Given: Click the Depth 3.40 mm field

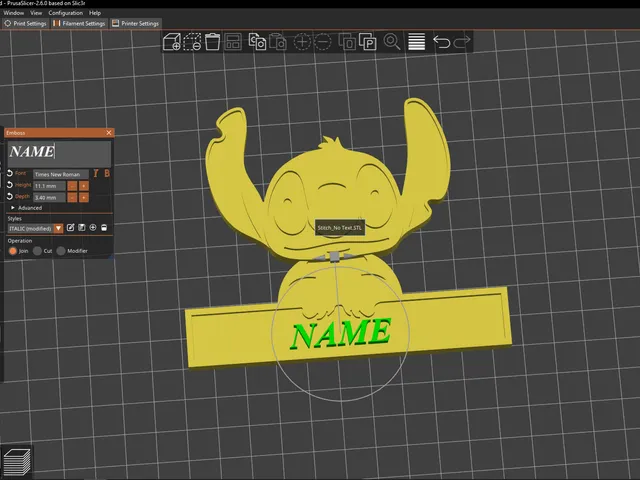Looking at the screenshot, I should click(49, 198).
